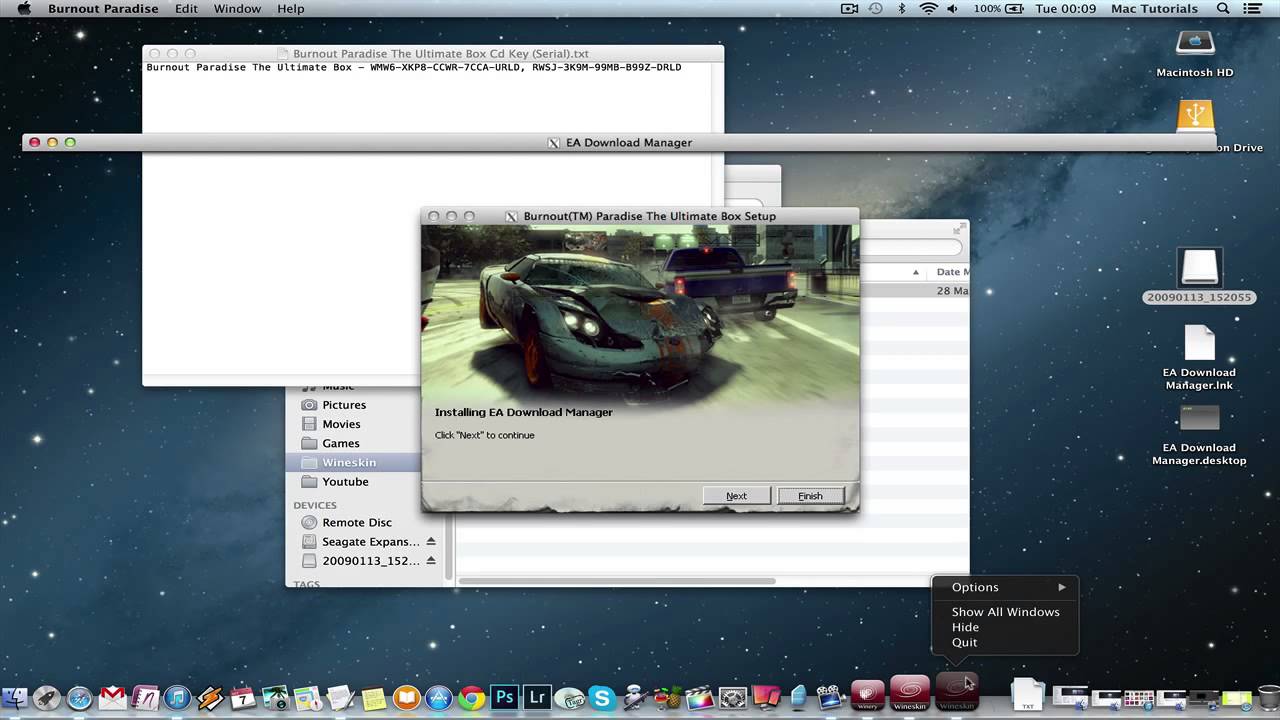The height and width of the screenshot is (720, 1280).
Task: Launch Lightroom from the dock
Action: [536, 697]
